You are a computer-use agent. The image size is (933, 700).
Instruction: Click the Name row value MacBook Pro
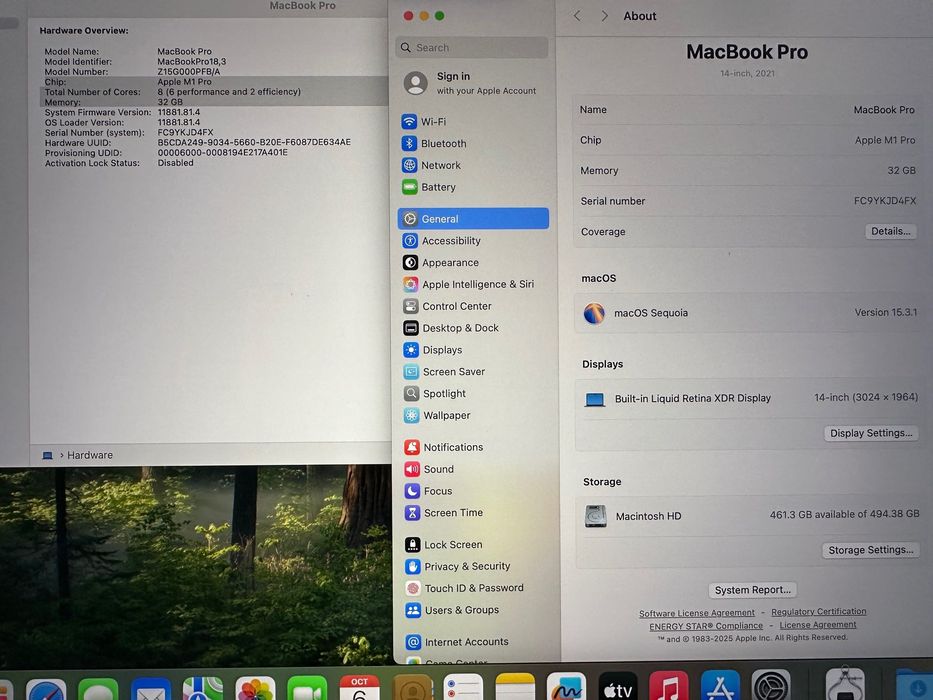point(884,110)
